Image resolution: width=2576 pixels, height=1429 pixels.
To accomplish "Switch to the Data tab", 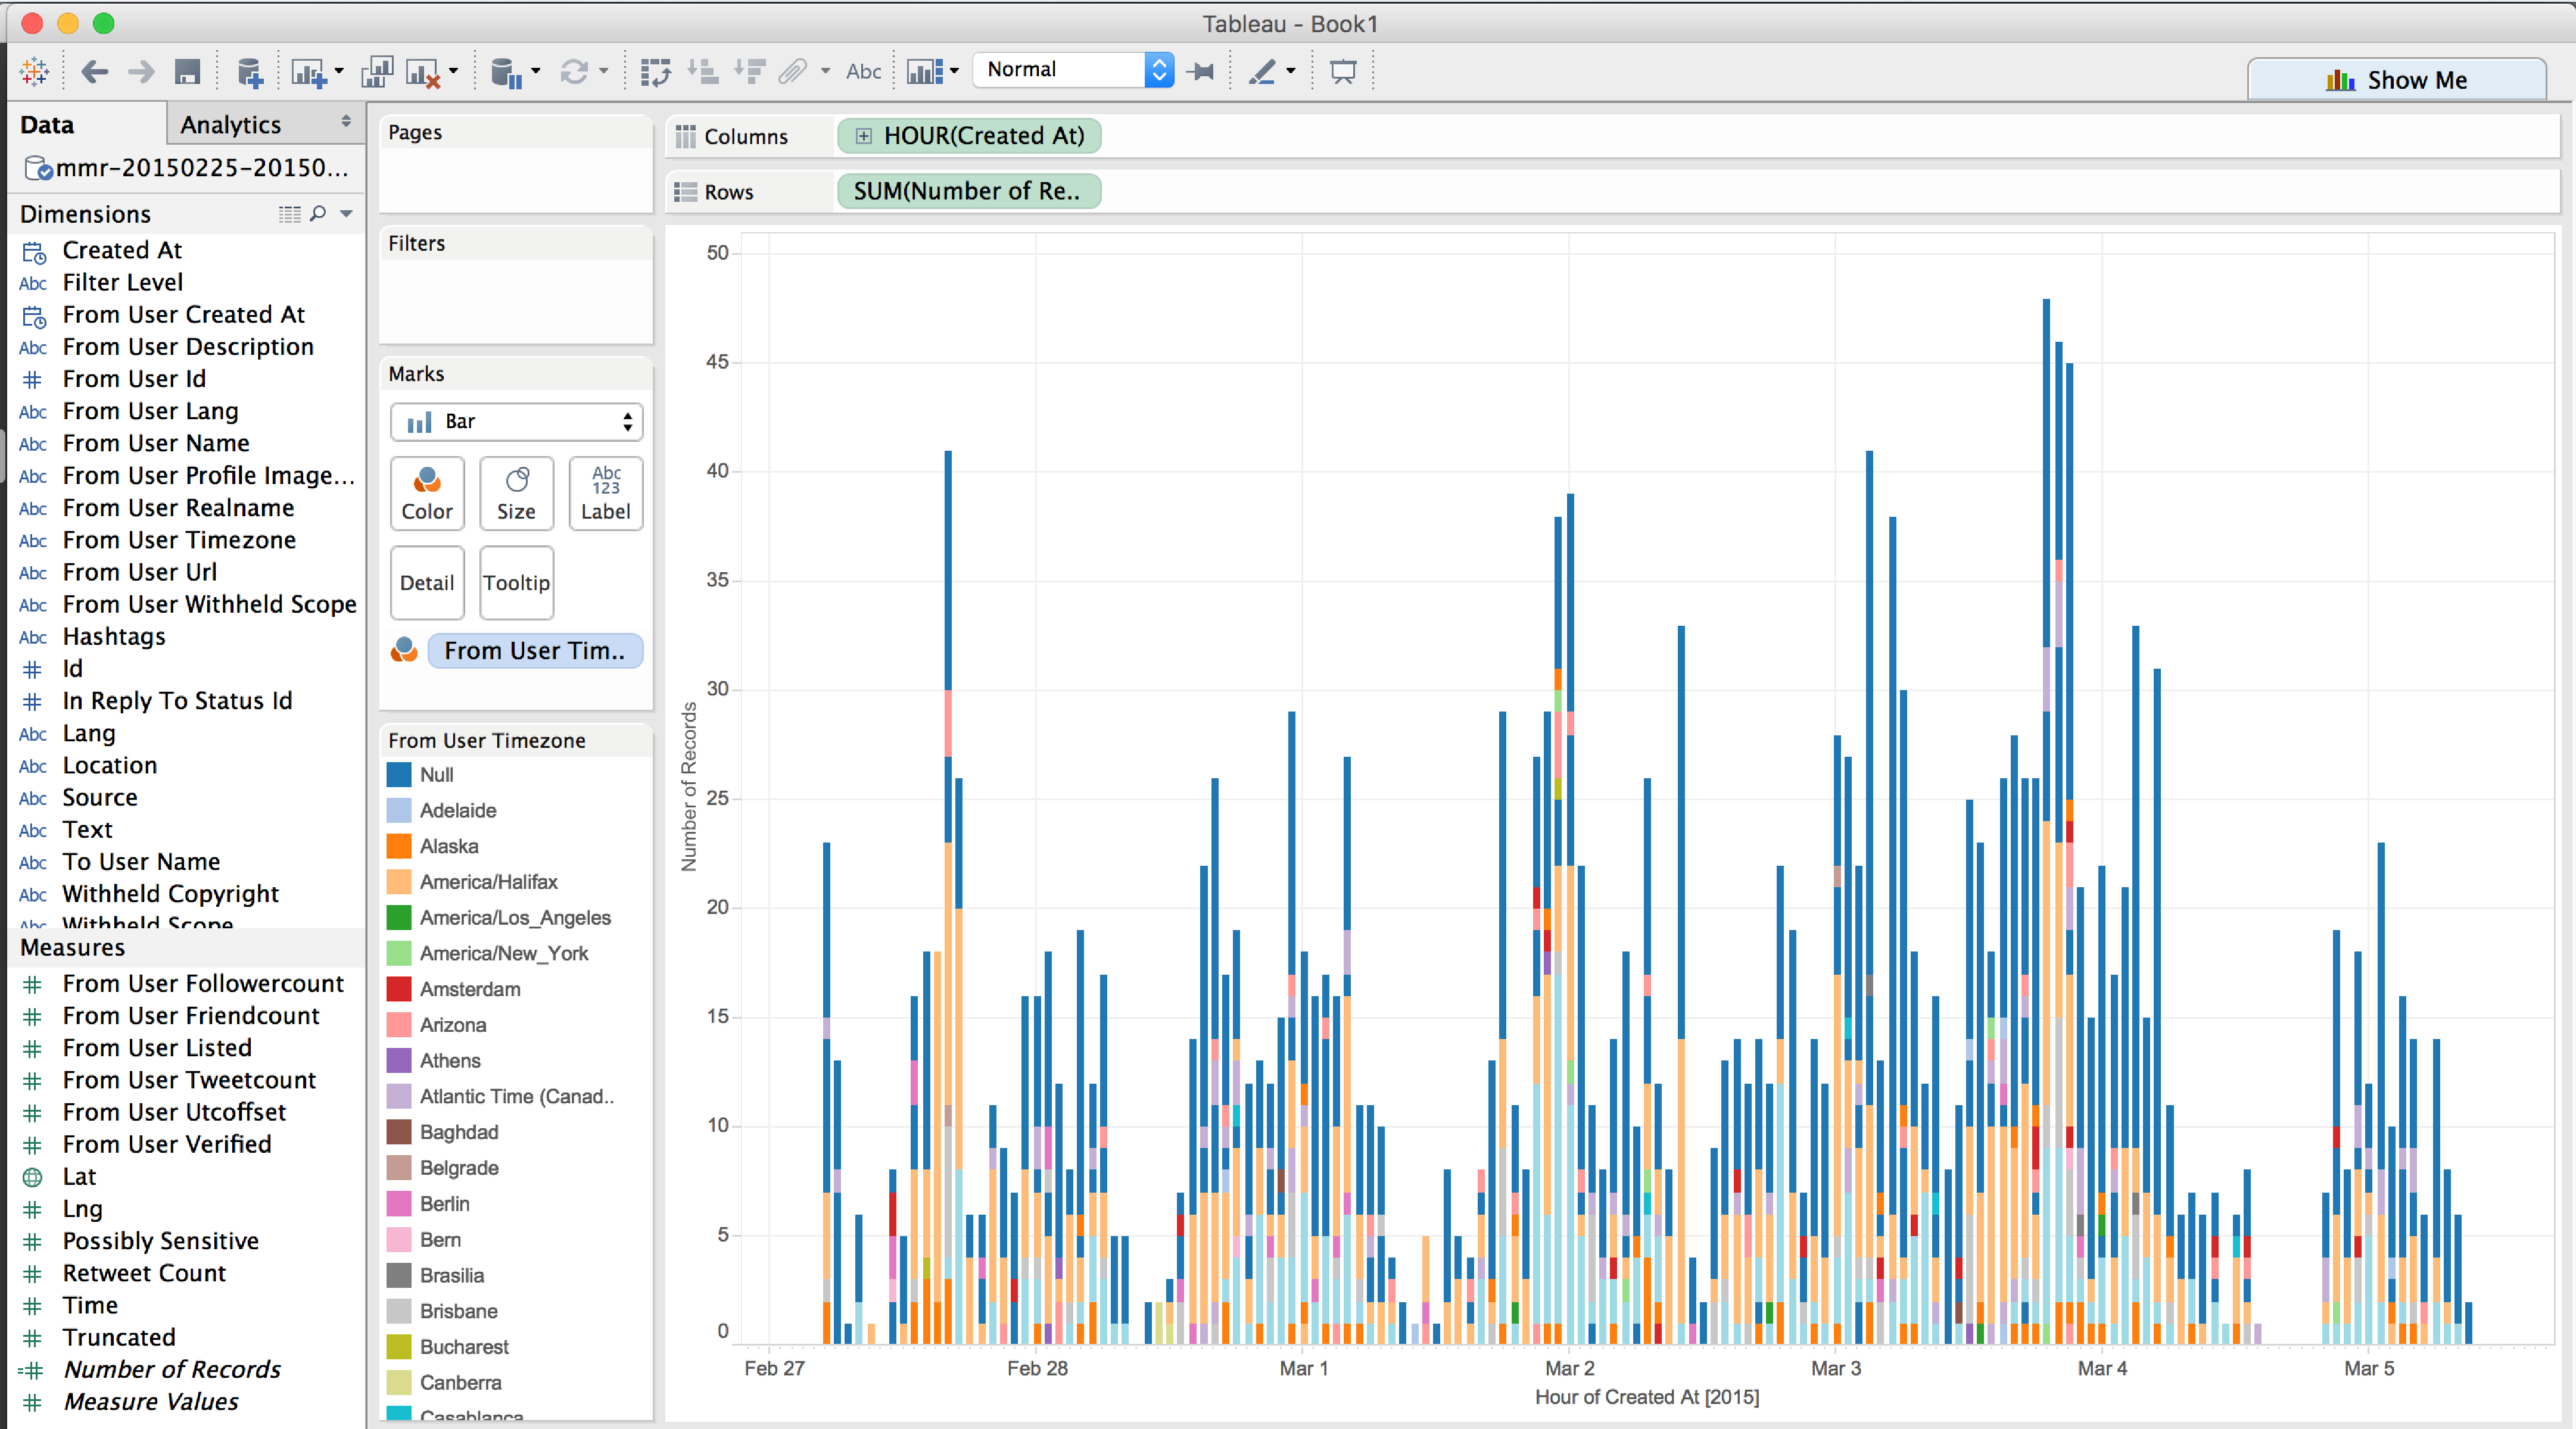I will 47,125.
